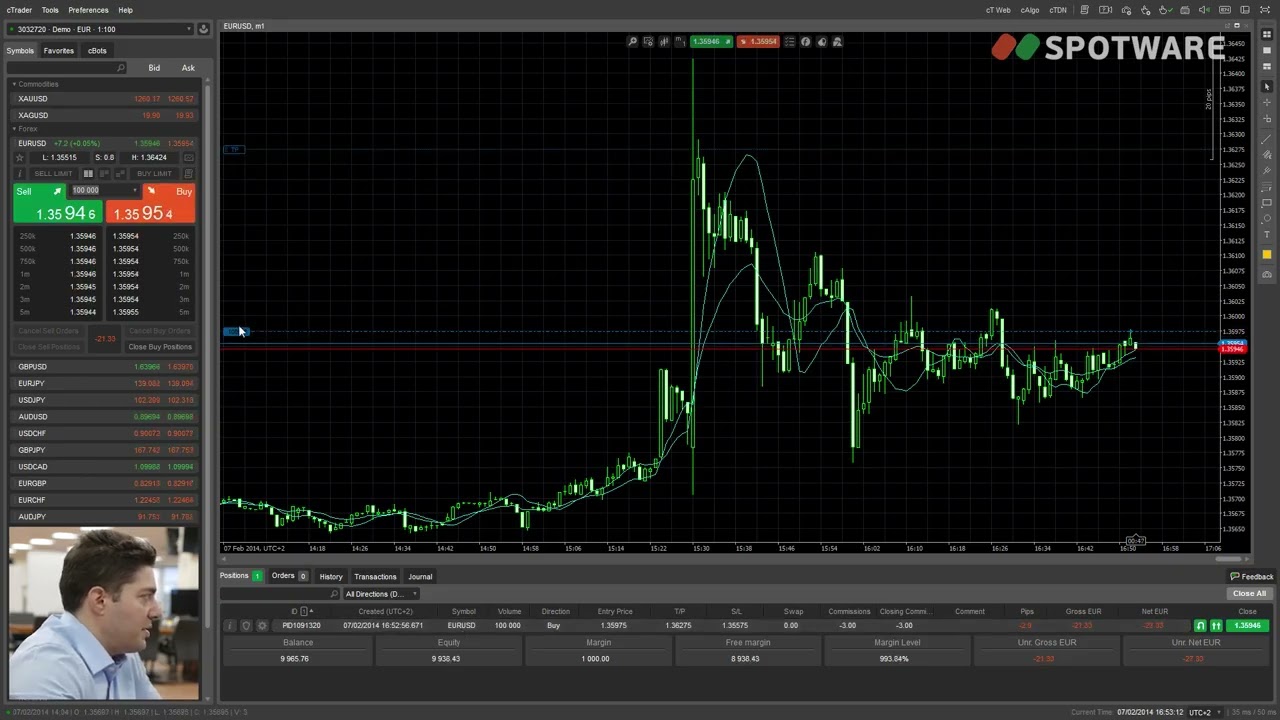Image resolution: width=1280 pixels, height=720 pixels.
Task: Open cAlgo link
Action: pos(1029,10)
